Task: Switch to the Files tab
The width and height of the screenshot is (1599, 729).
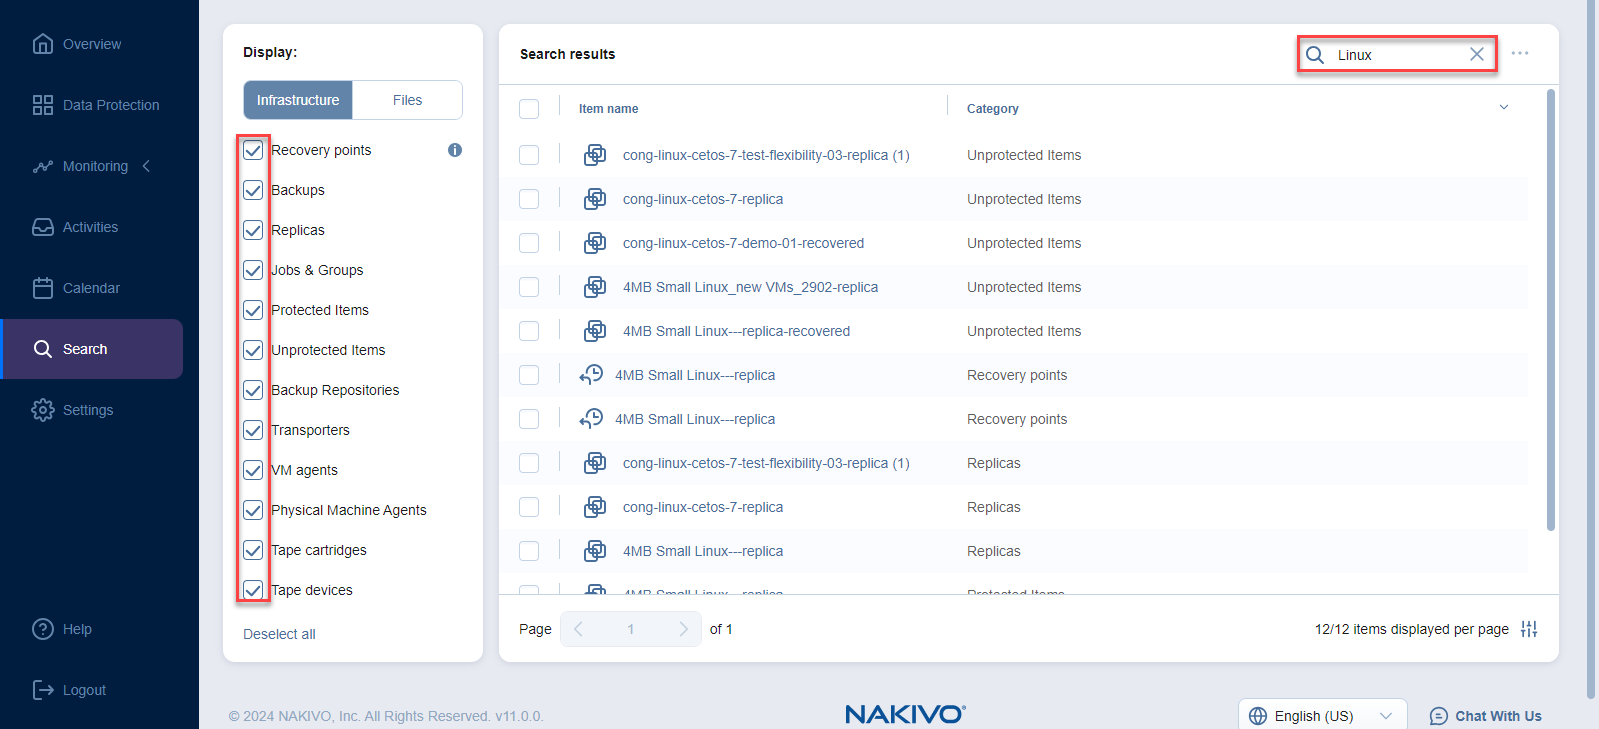Action: pos(407,100)
